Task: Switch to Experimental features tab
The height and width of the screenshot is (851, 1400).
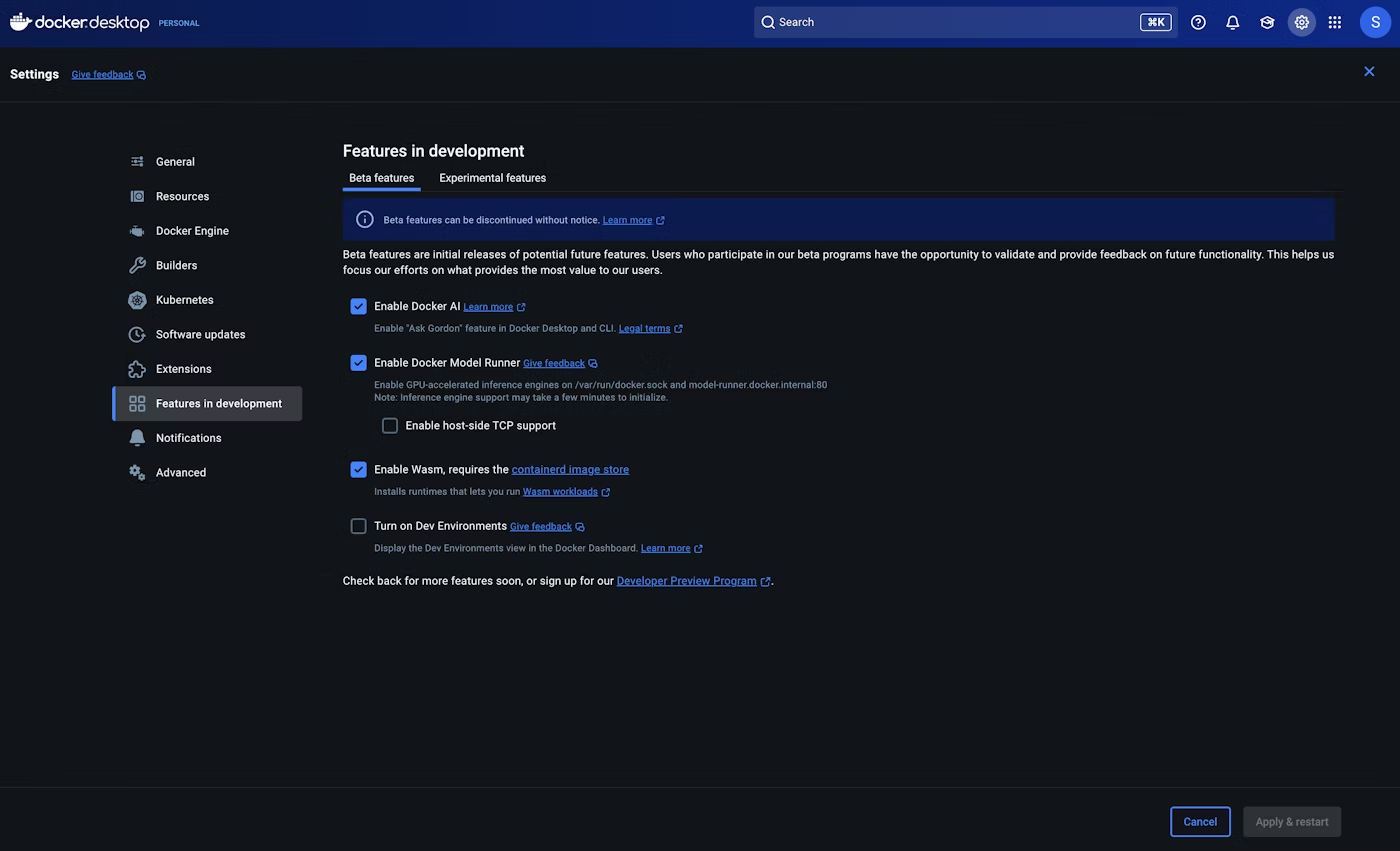Action: 492,178
